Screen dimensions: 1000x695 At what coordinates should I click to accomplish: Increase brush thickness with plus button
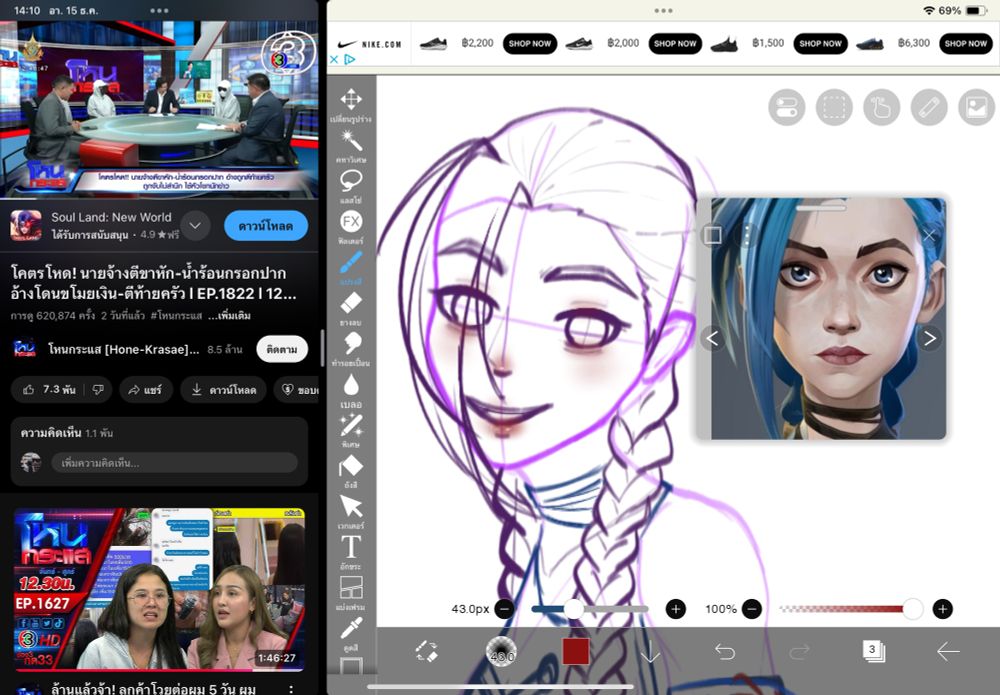tap(675, 609)
